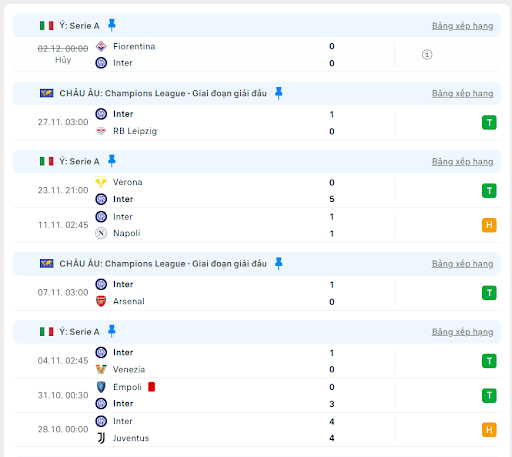Open Bảng xếp hạng link in top Serie A header
Screen dimensions: 512x457
tap(462, 26)
